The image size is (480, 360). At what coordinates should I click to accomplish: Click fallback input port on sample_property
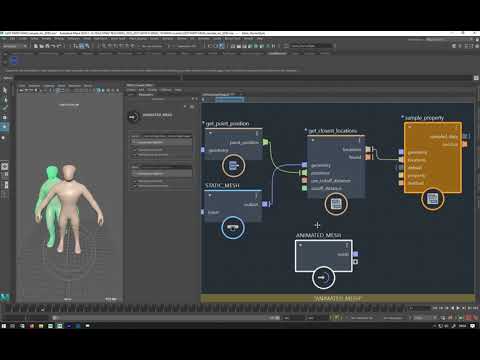pyautogui.click(x=401, y=183)
